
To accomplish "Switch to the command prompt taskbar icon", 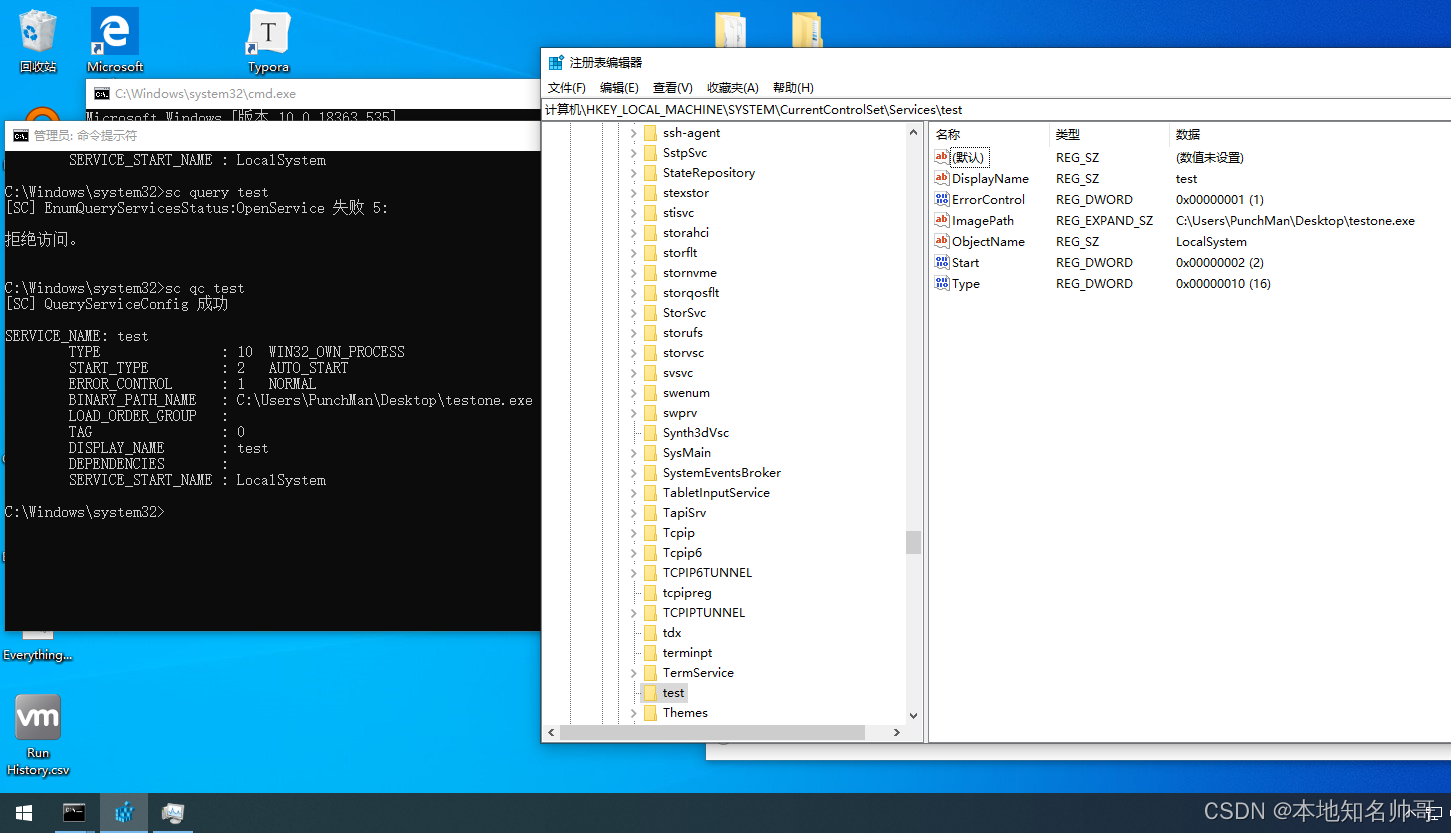I will [x=74, y=813].
